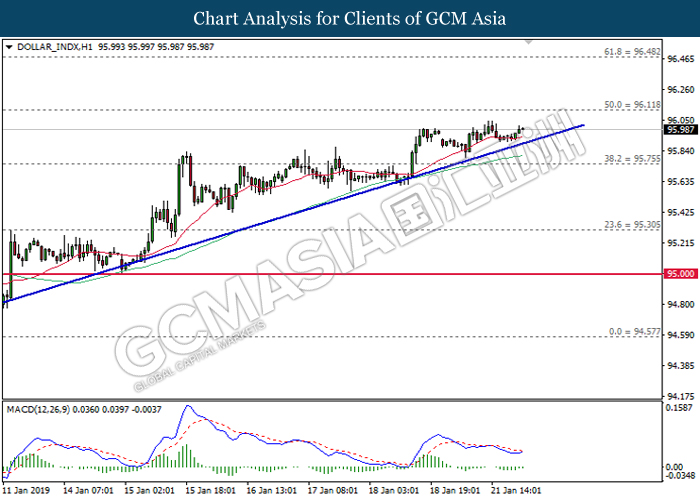Click the 94.590 price scale value
700x500 pixels.
coord(681,335)
